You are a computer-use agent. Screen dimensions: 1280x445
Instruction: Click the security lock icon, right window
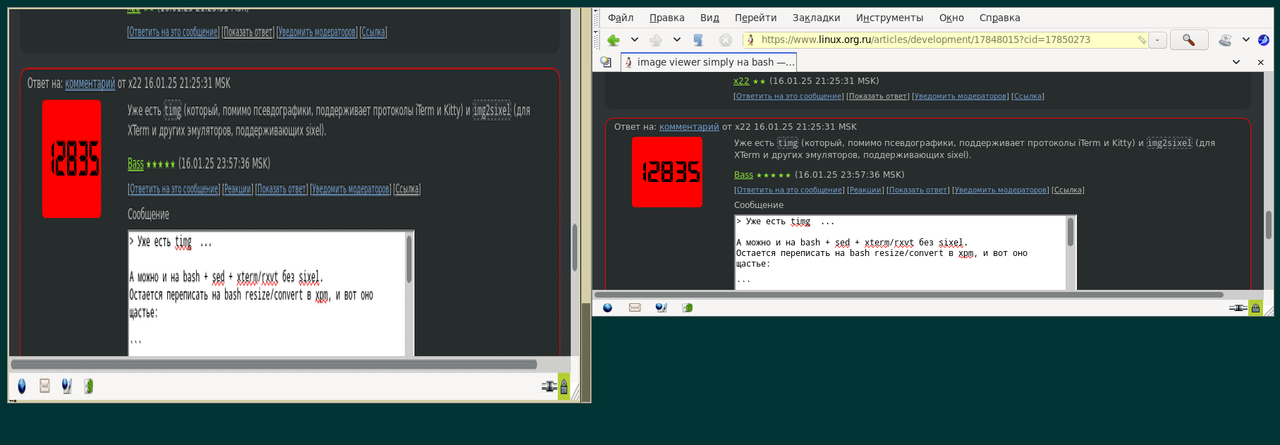click(1255, 308)
